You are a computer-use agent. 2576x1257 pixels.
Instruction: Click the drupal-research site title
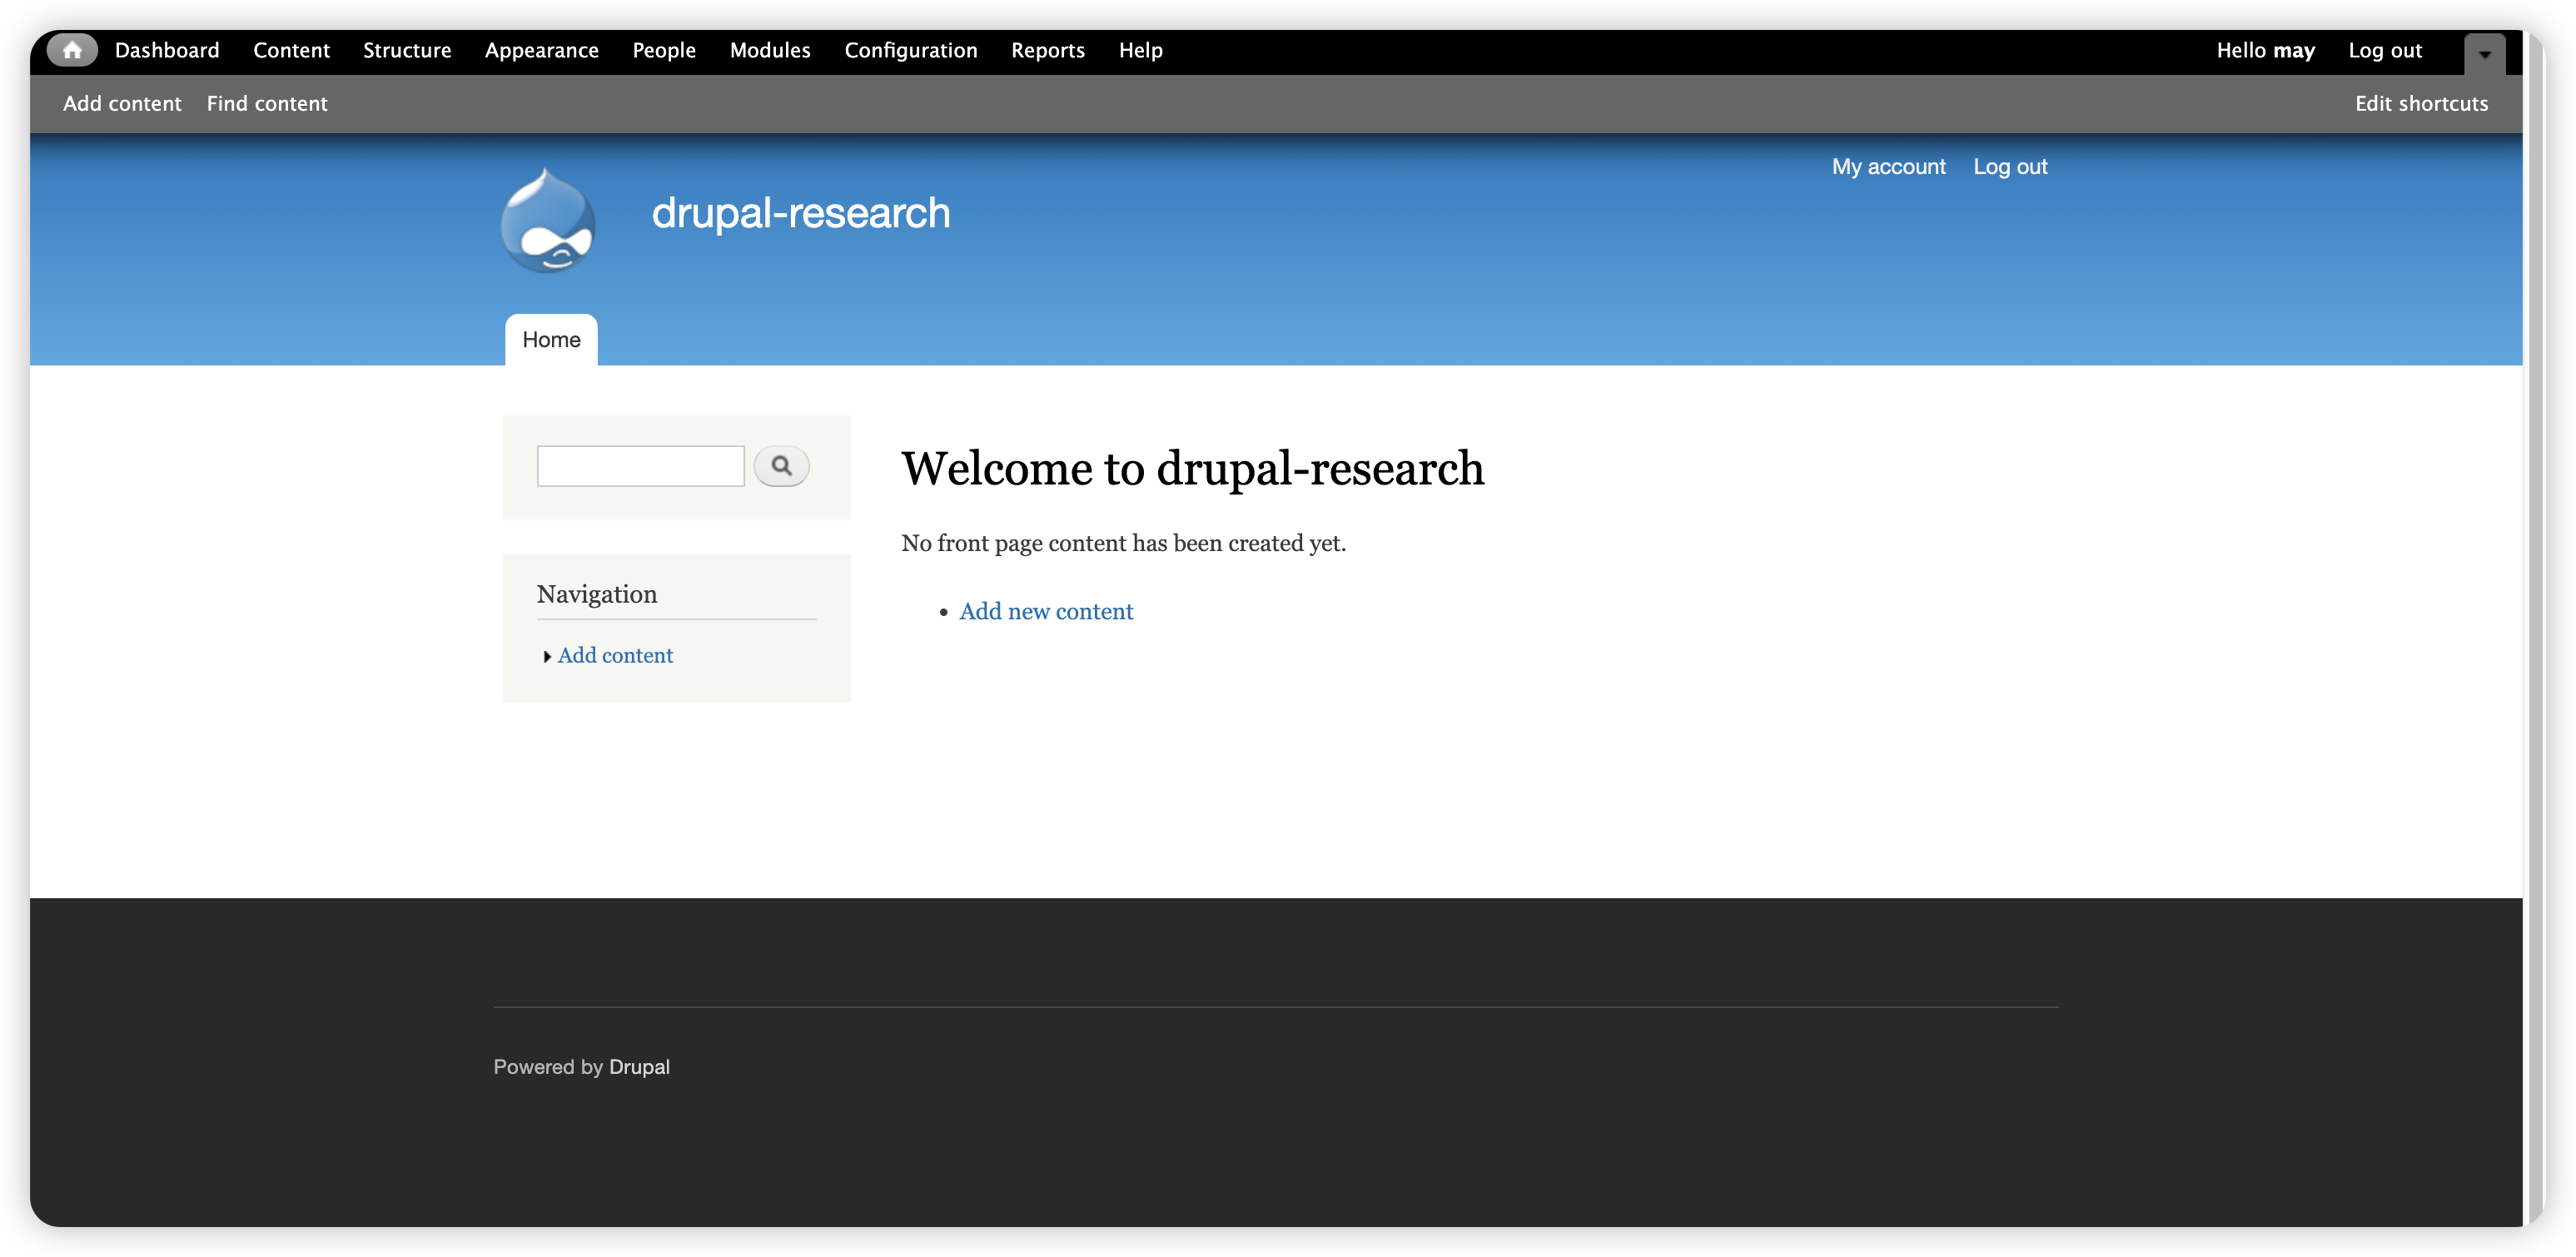coord(801,213)
